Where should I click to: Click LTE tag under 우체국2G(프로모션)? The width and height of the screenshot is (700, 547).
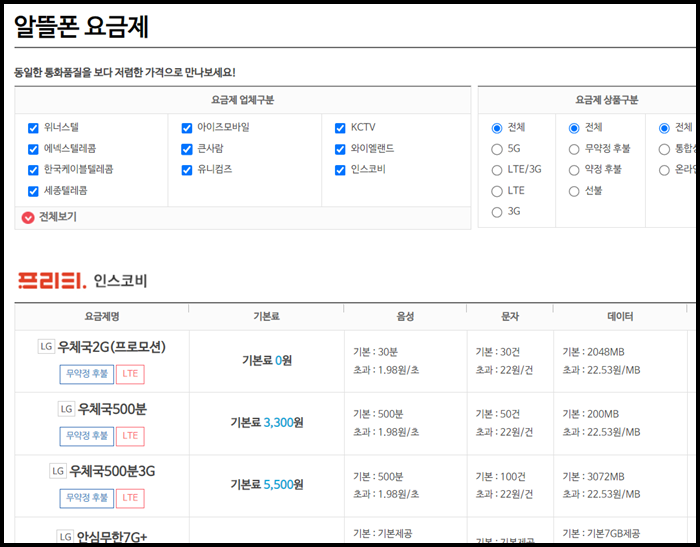point(130,374)
